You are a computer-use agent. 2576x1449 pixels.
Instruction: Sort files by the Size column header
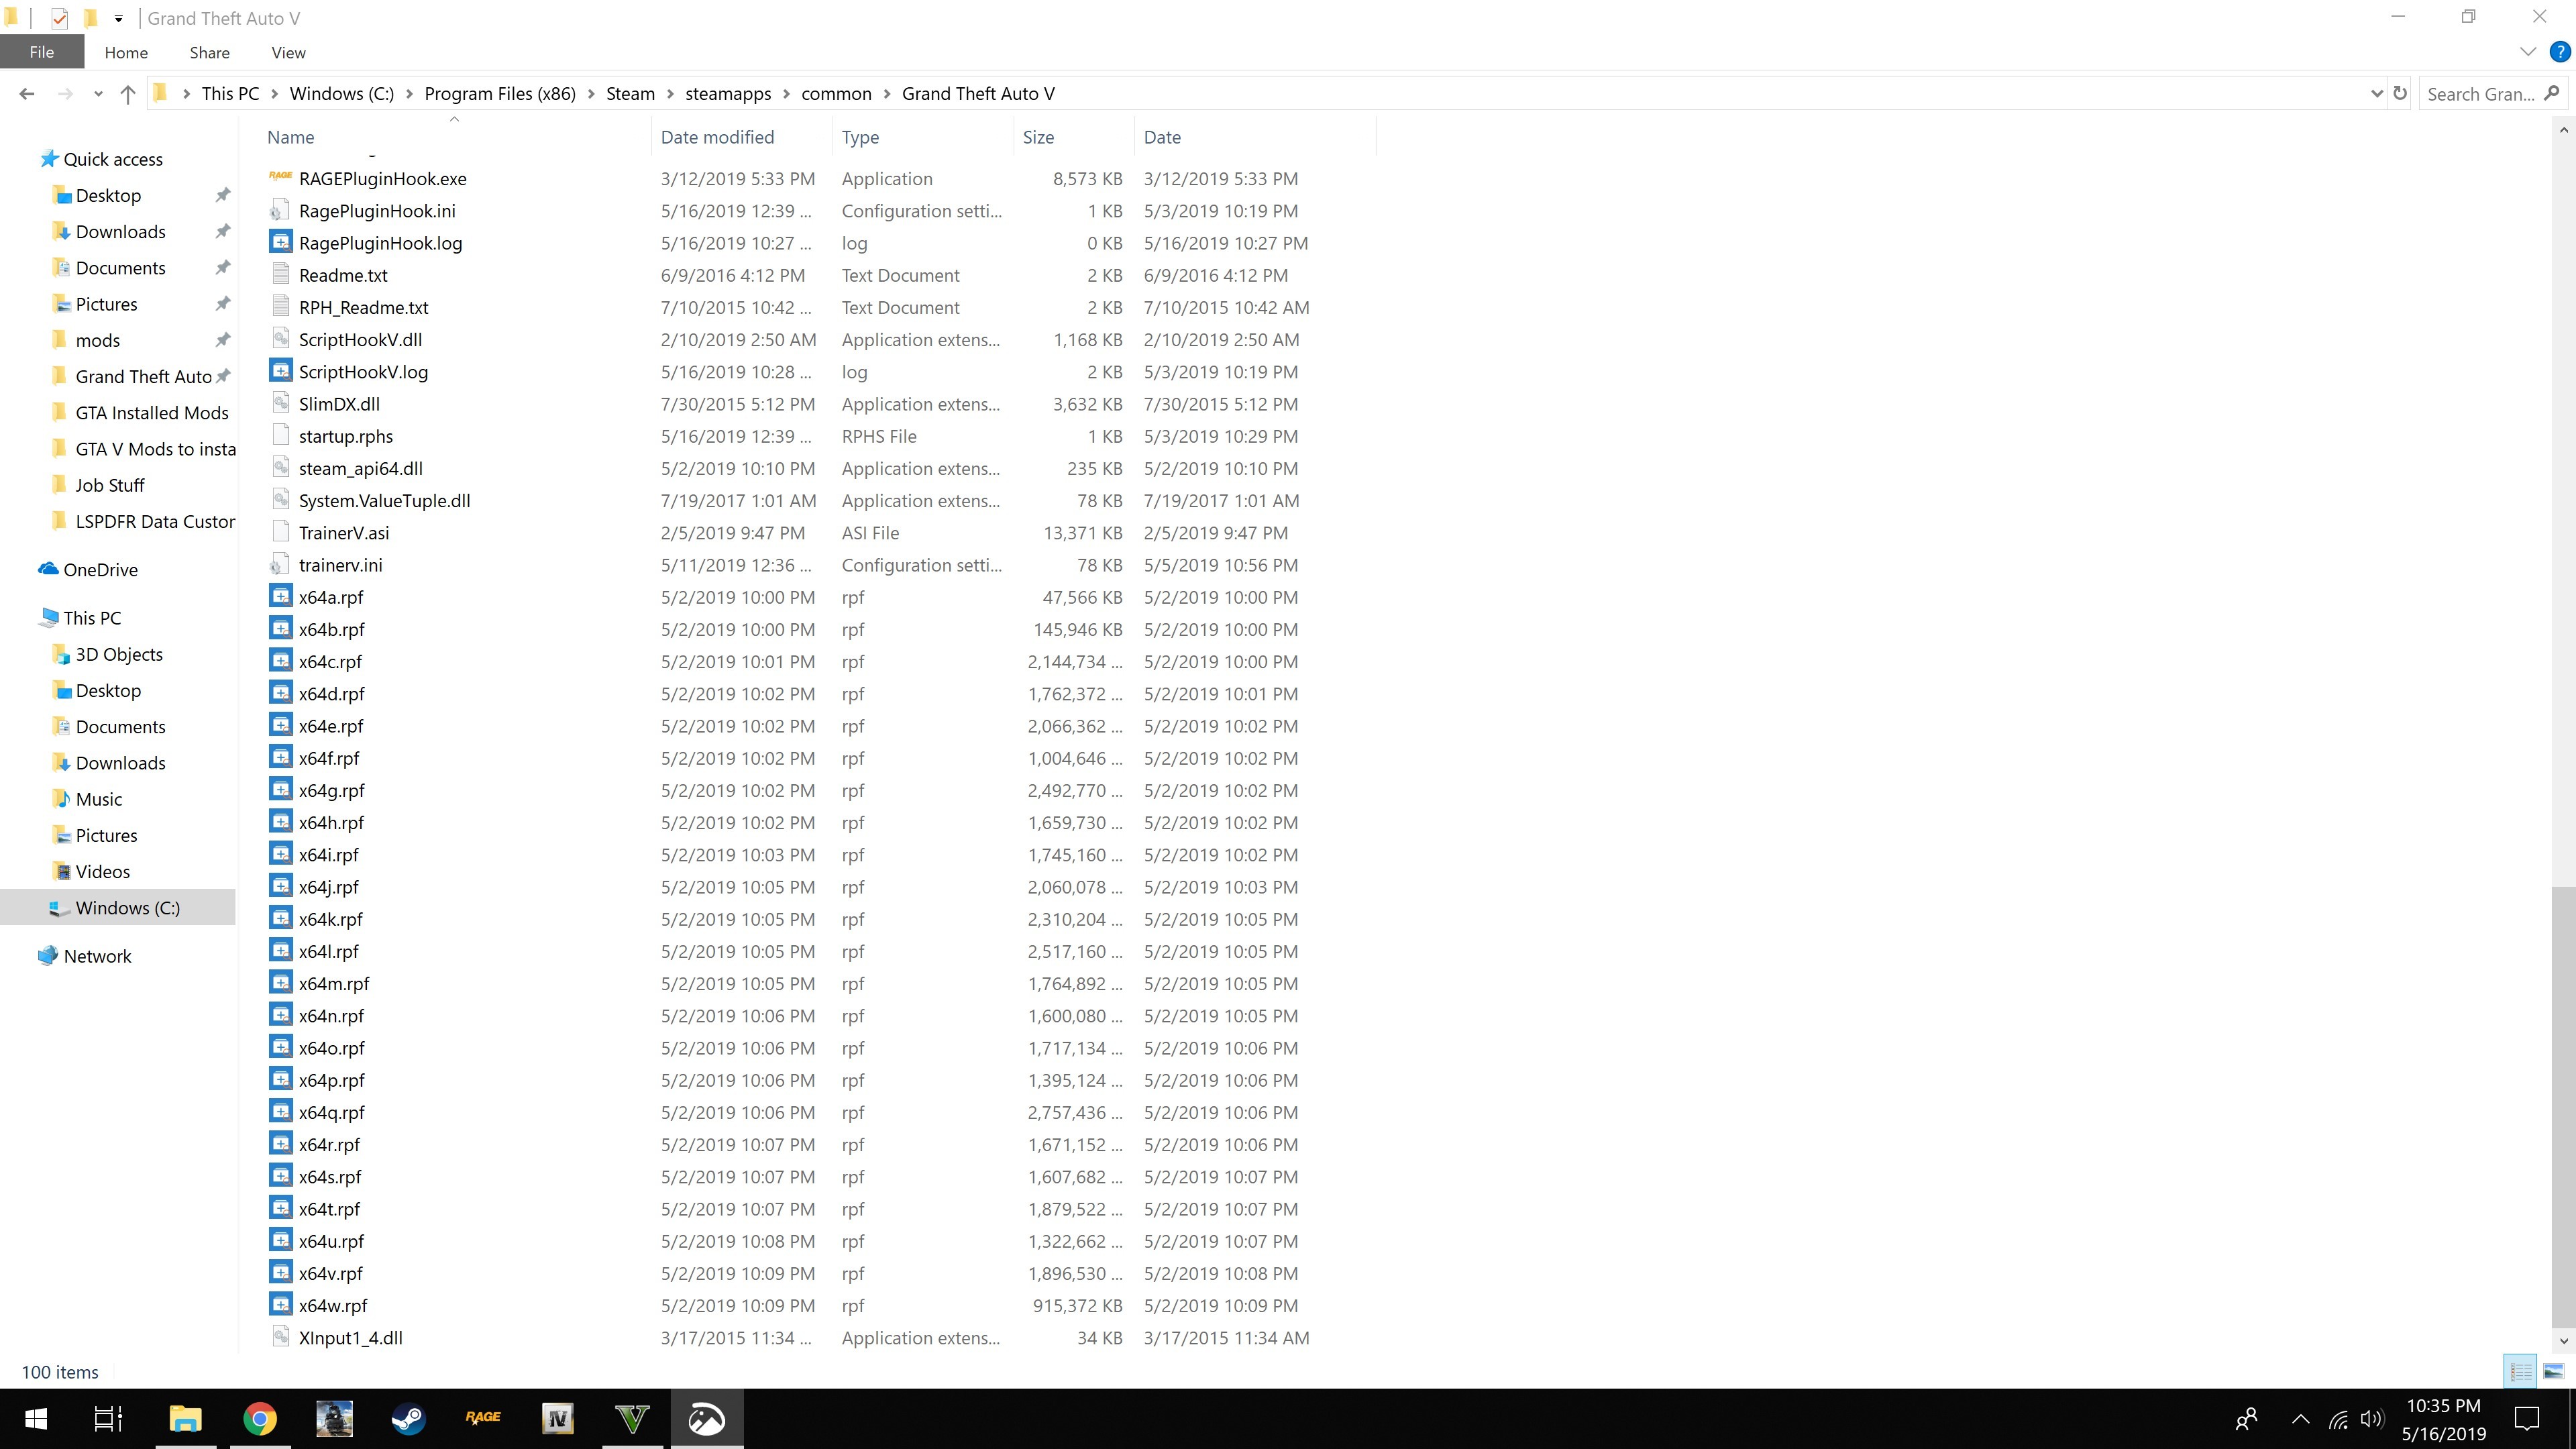1038,137
